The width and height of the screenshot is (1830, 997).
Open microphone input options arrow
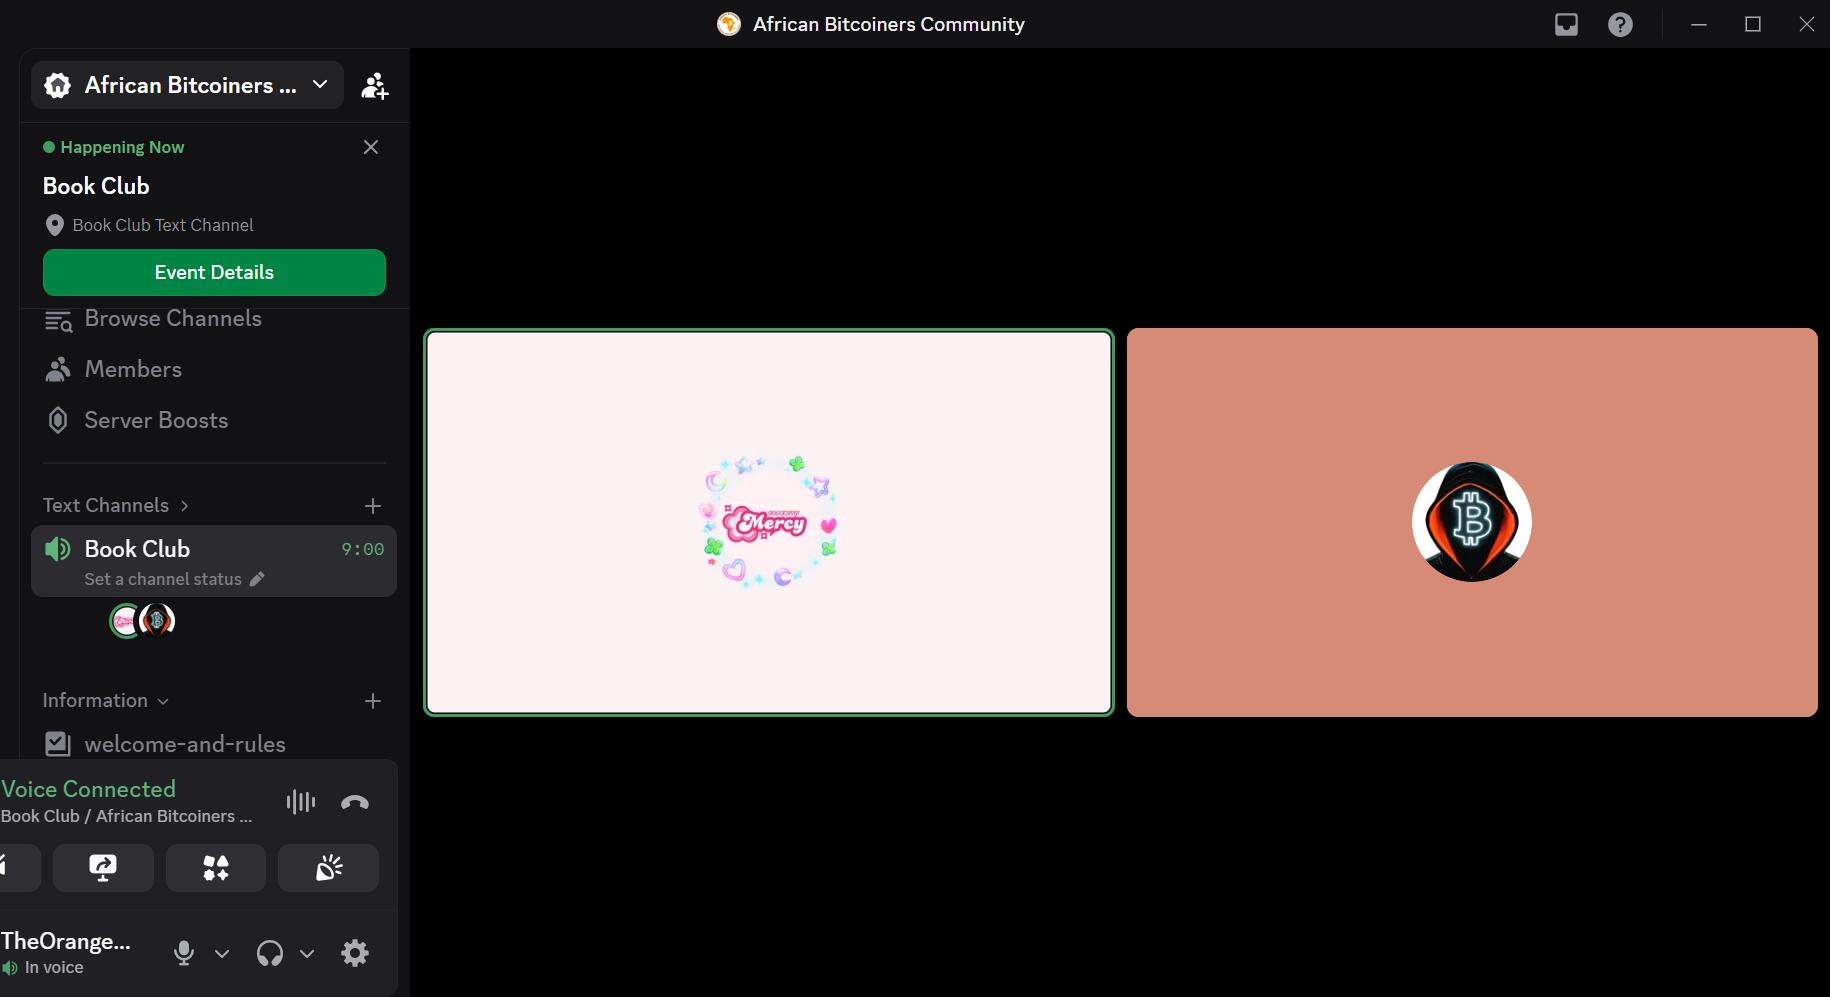[x=222, y=953]
